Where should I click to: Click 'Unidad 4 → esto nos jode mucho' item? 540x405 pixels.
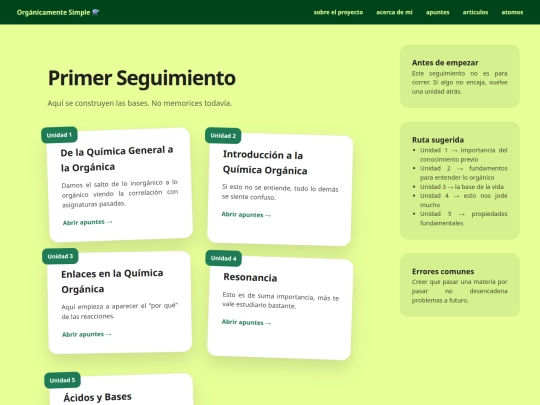point(463,200)
